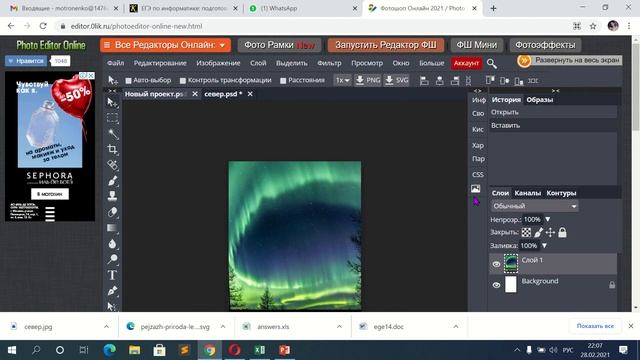Switch to the Каналы tab
The height and width of the screenshot is (360, 640).
(x=527, y=193)
